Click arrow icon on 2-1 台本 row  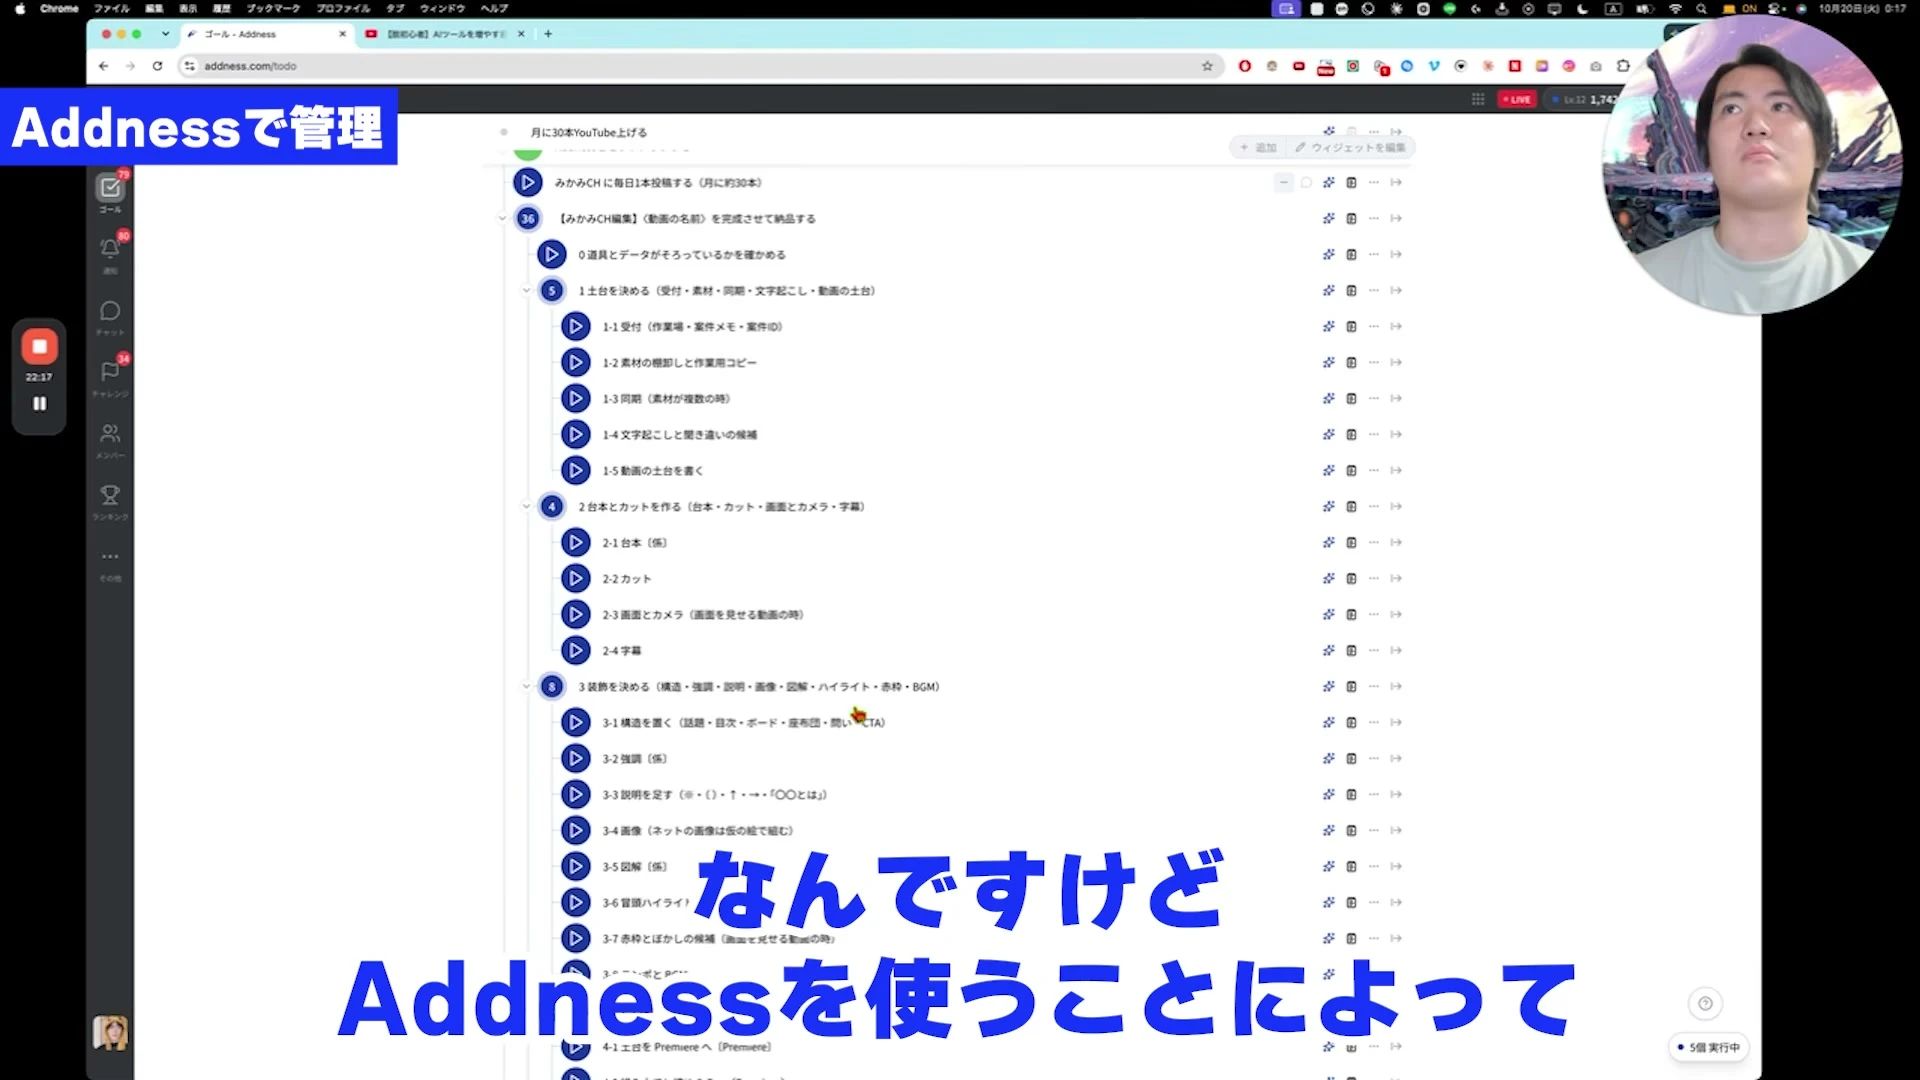[1396, 543]
